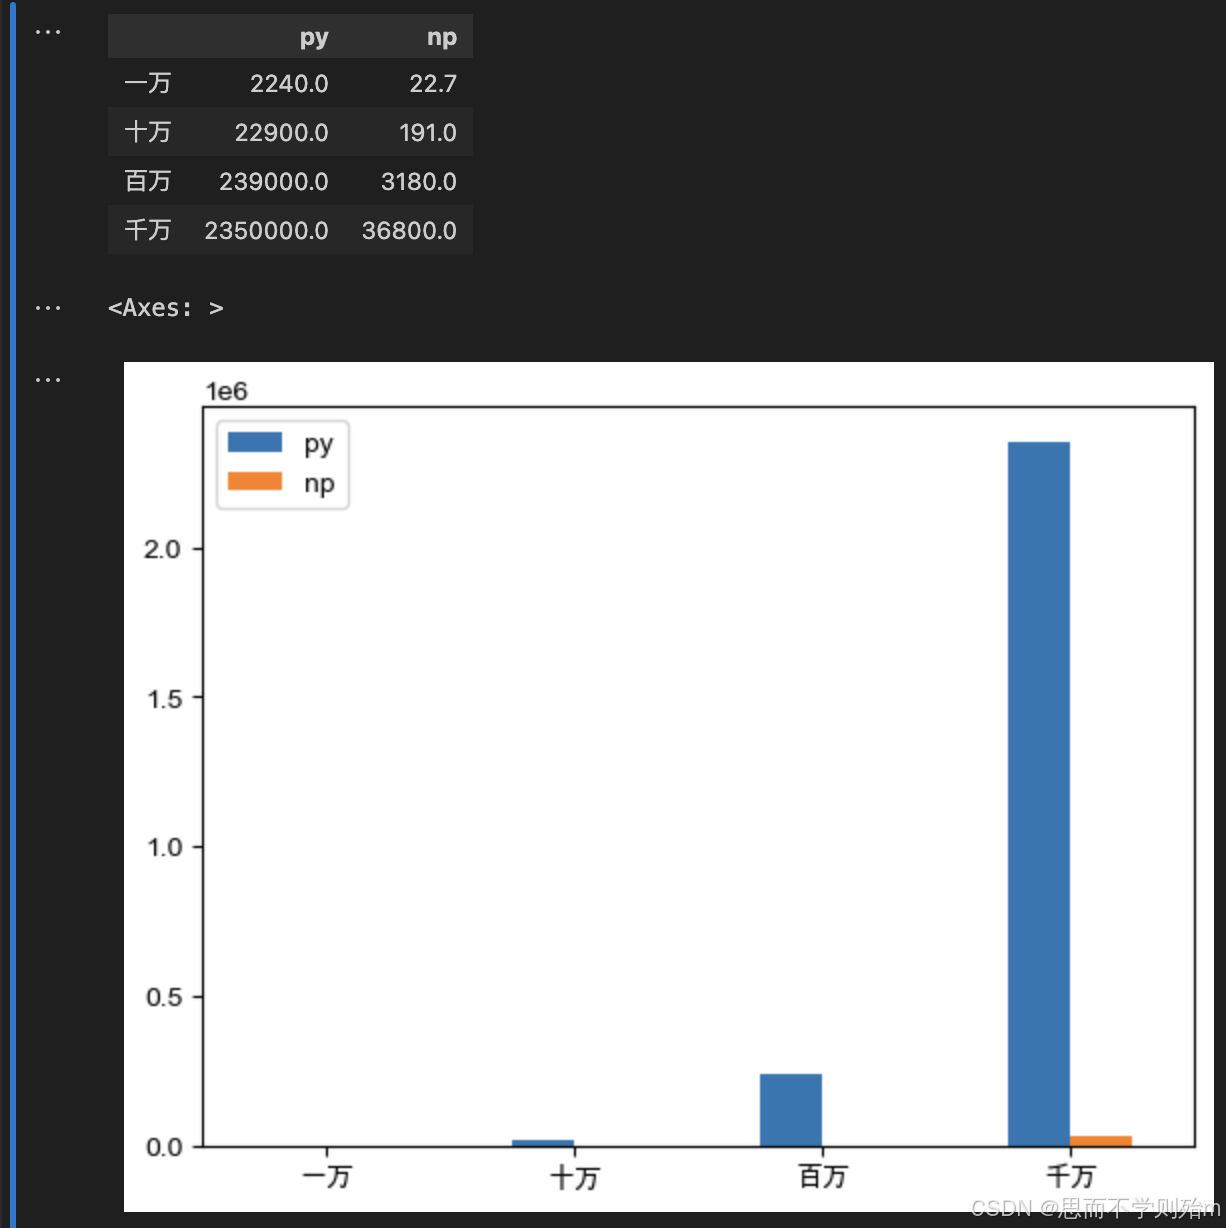Click the 百万 x-axis label

pos(823,1176)
